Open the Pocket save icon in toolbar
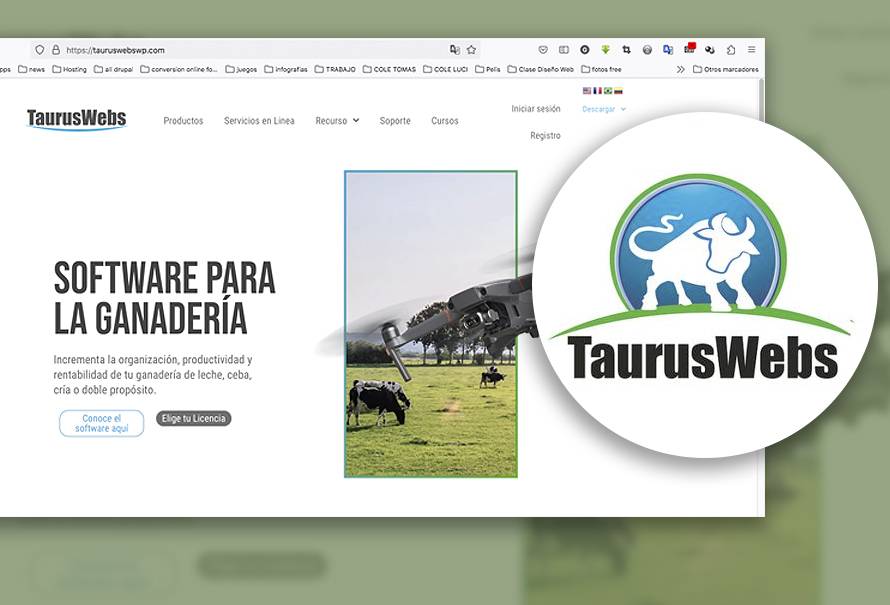Screen dimensions: 890x605 [543, 50]
